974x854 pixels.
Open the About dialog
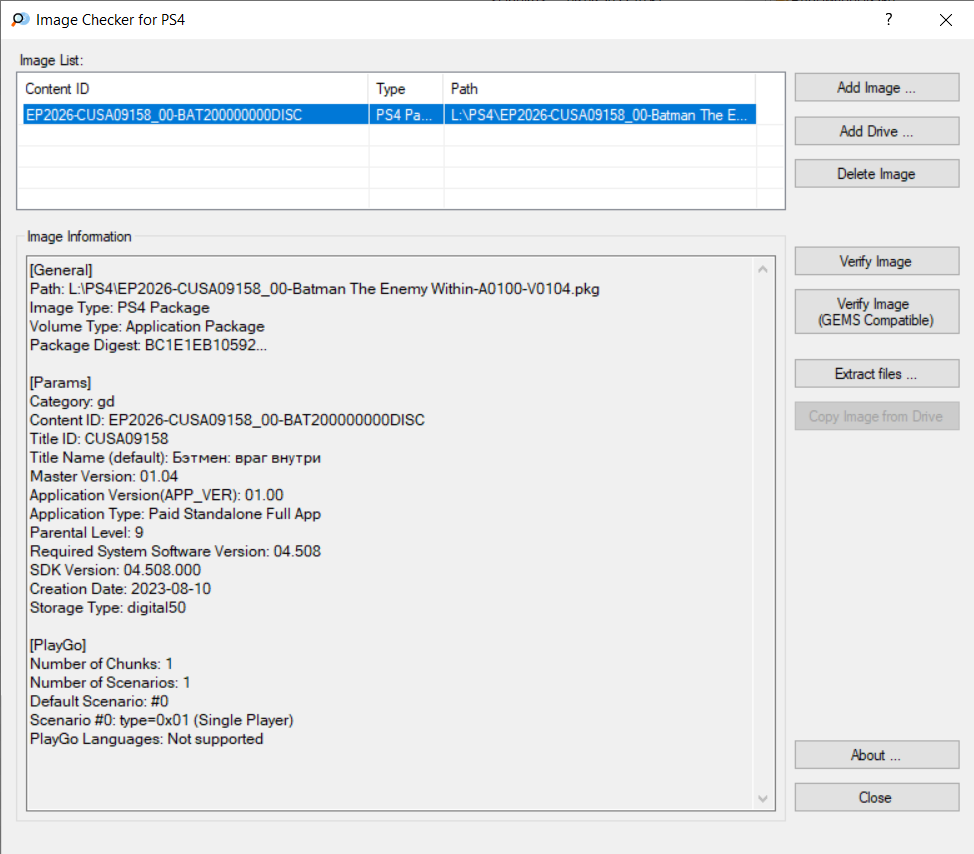[x=876, y=755]
